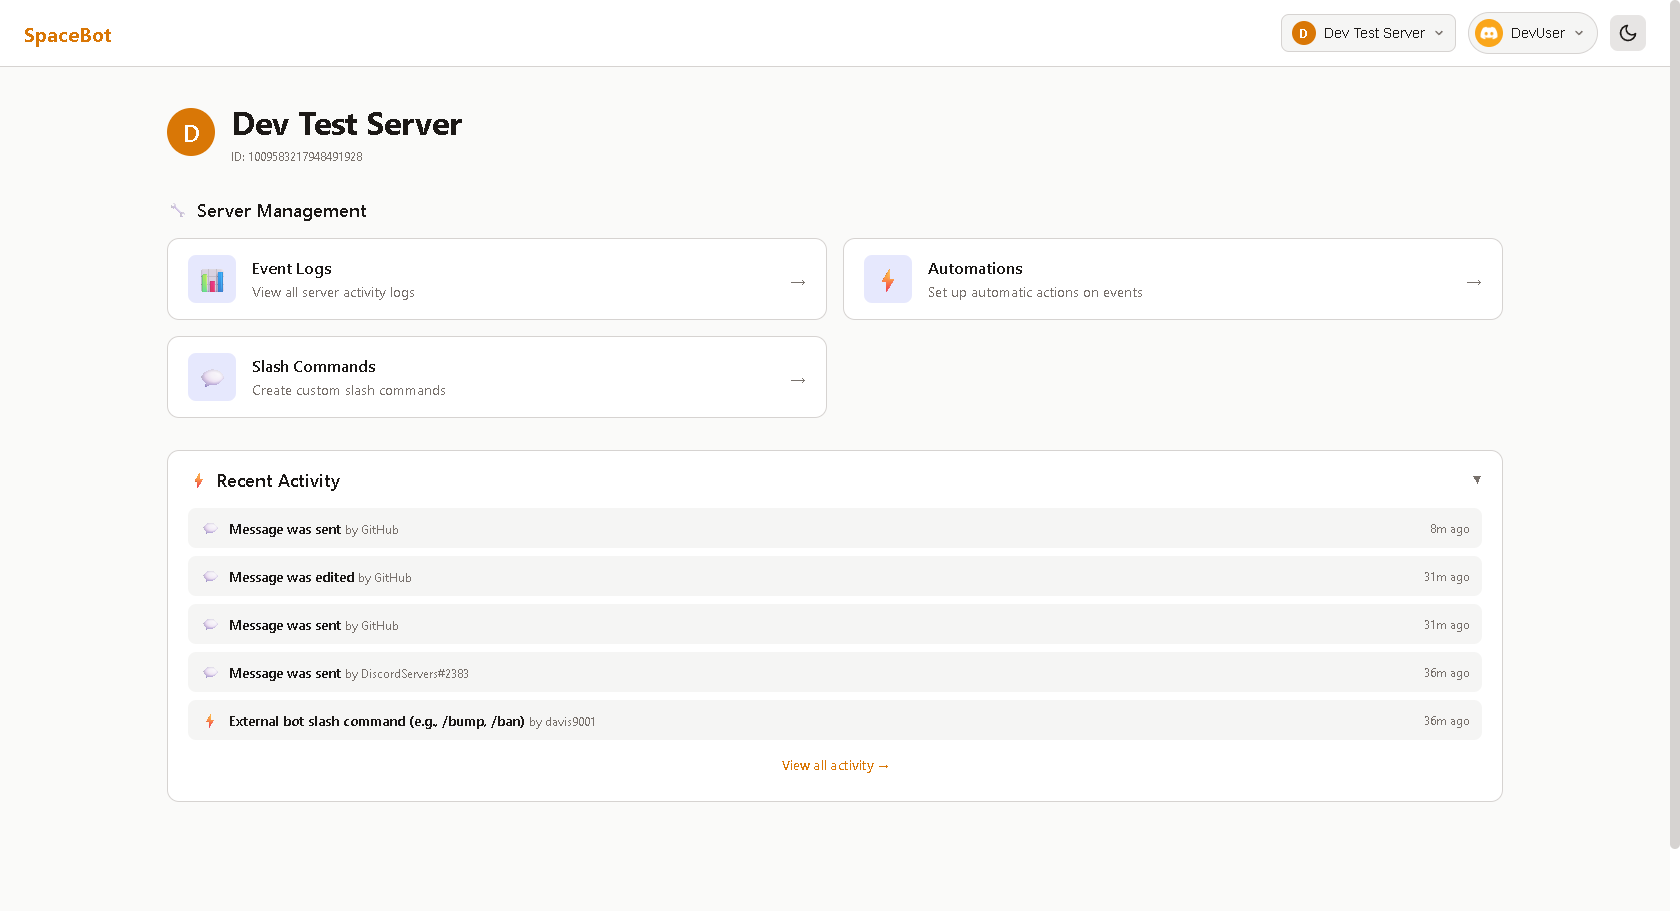Toggle dark mode with the moon button
This screenshot has height=911, width=1680.
1627,33
